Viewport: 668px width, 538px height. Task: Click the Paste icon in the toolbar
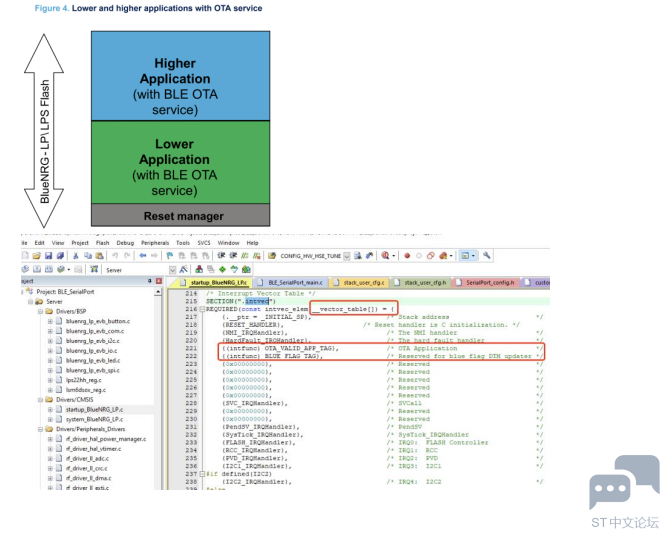pyautogui.click(x=99, y=256)
